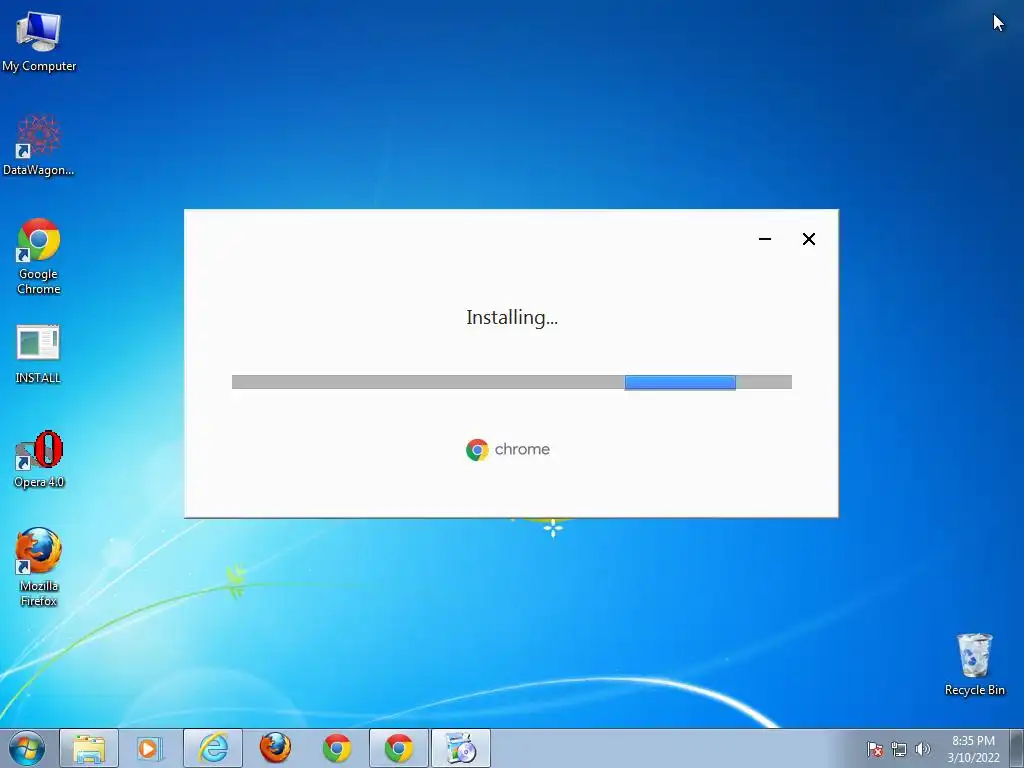Select the Opera 4.0 desktop shortcut
Viewport: 1024px width, 768px height.
(39, 459)
